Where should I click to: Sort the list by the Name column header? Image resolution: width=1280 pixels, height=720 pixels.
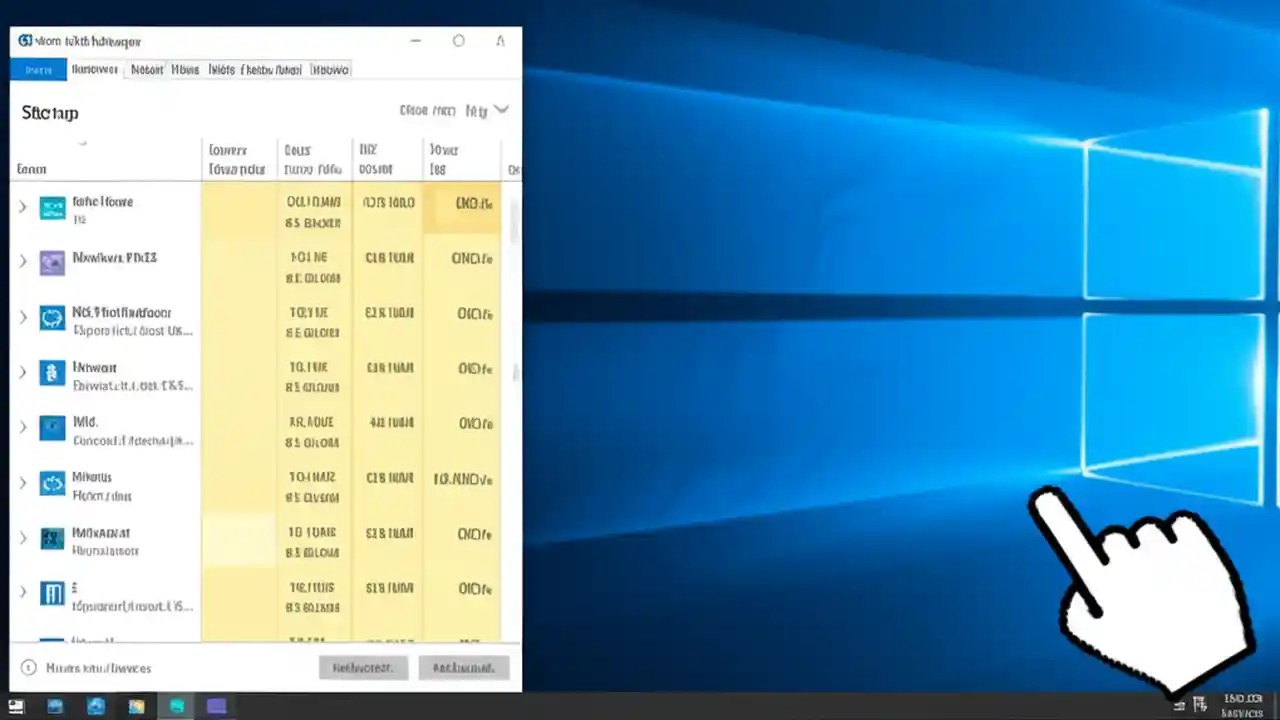point(31,169)
